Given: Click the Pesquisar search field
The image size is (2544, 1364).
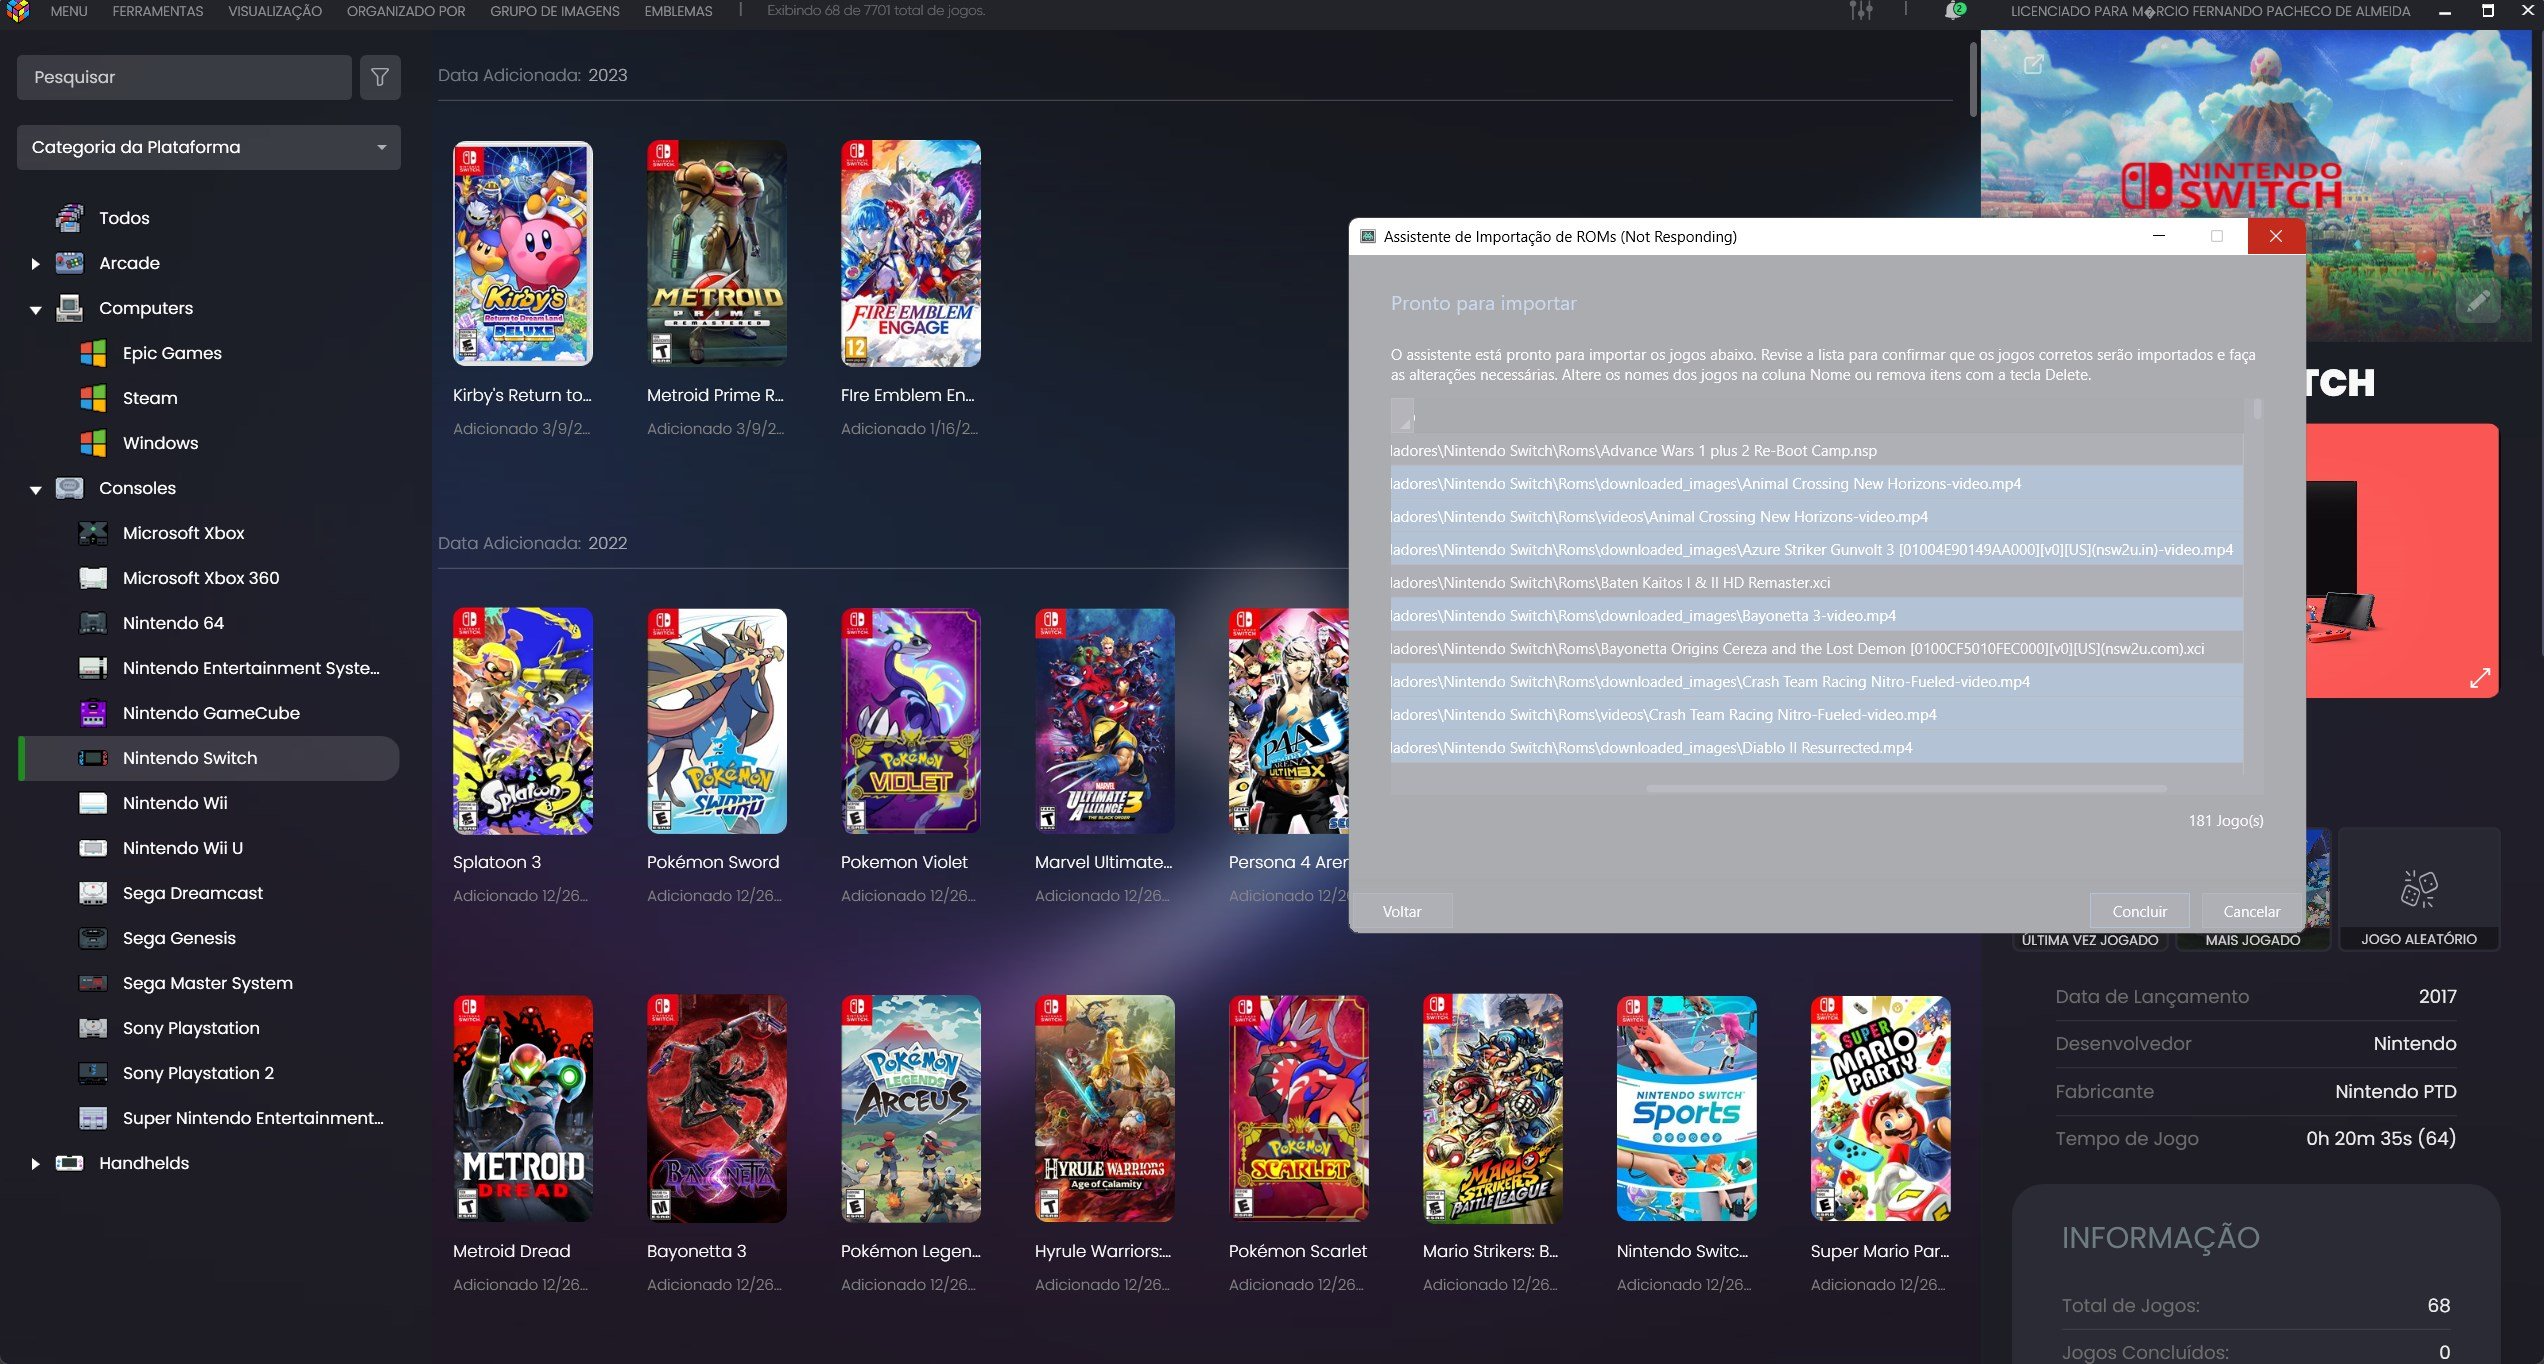Looking at the screenshot, I should [x=184, y=77].
